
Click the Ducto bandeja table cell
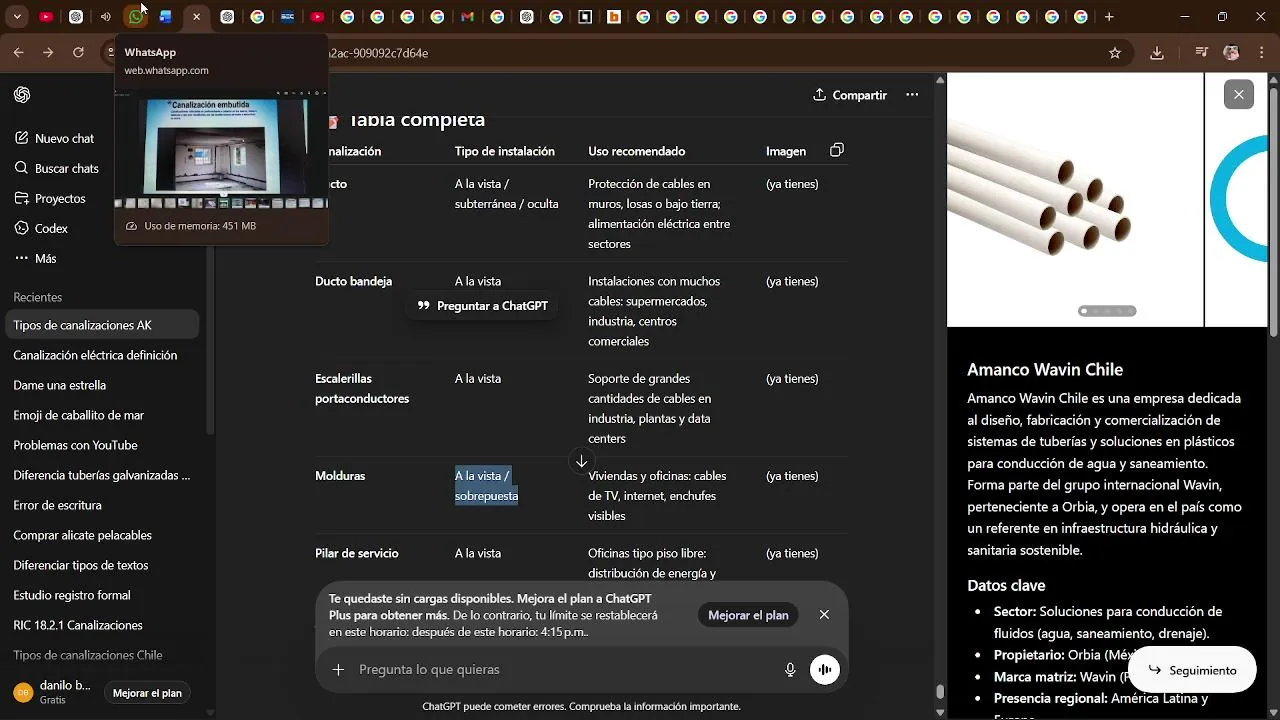point(353,282)
